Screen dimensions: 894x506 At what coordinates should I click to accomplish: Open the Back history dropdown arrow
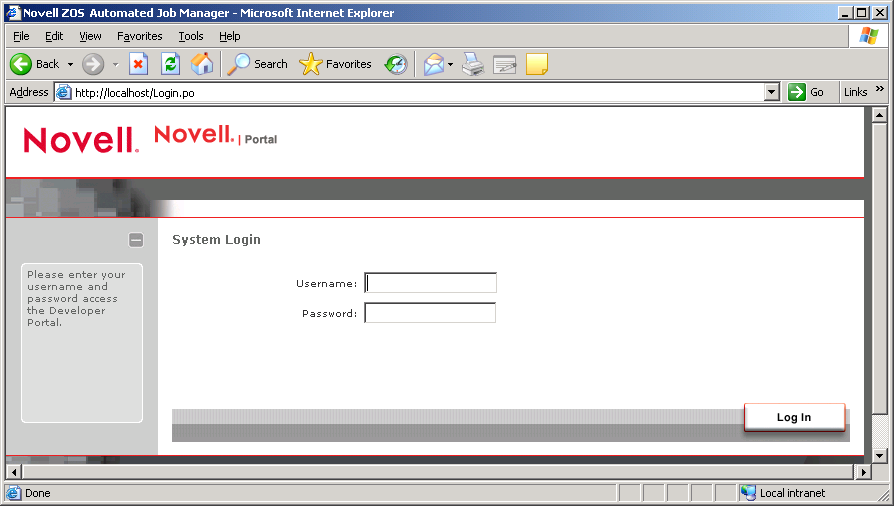pos(70,64)
